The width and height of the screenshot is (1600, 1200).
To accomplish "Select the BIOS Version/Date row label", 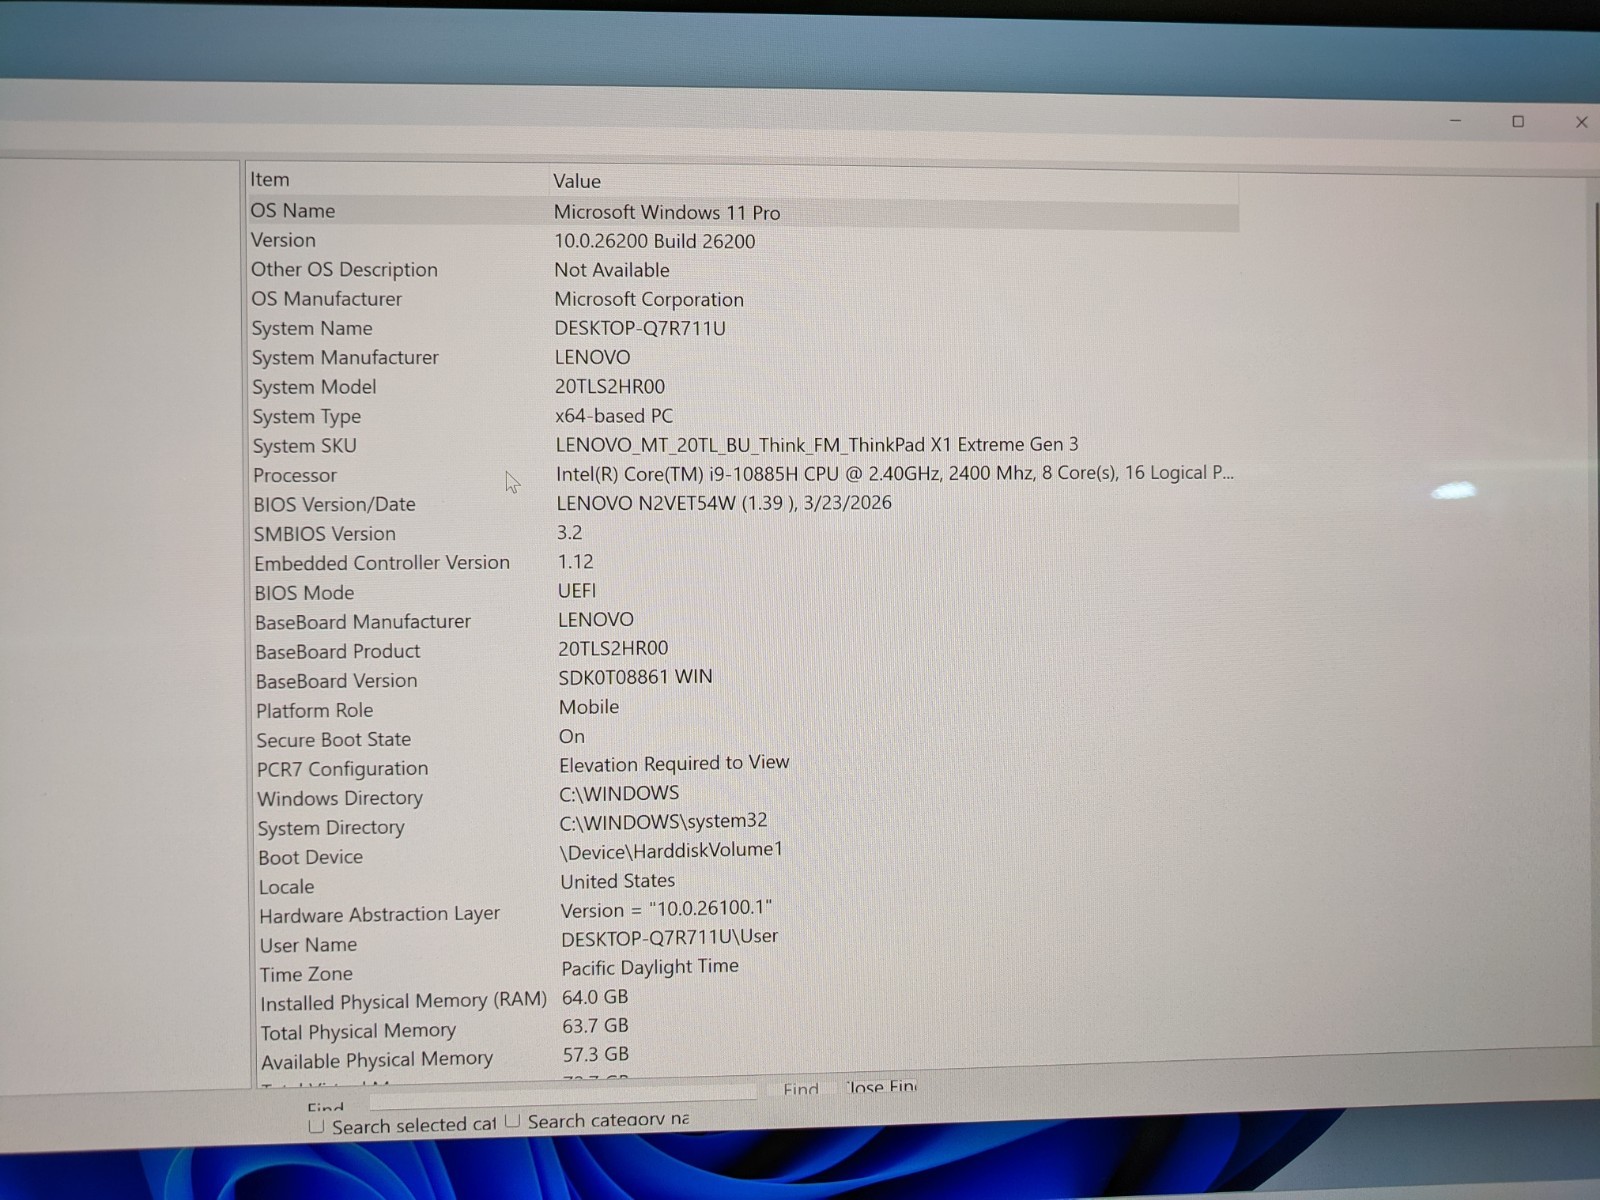I will point(334,504).
